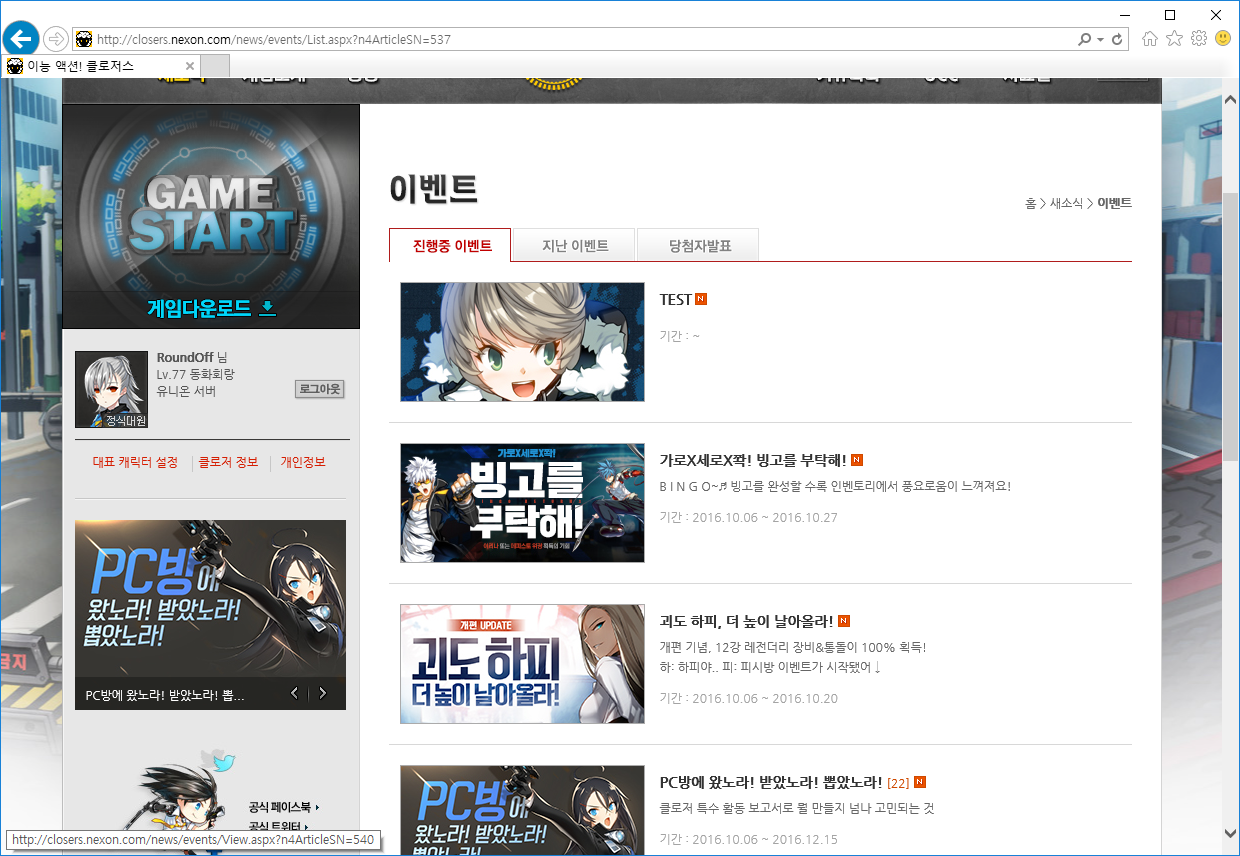Refresh the page with the reload icon
Viewport: 1240px width, 856px height.
(1118, 39)
